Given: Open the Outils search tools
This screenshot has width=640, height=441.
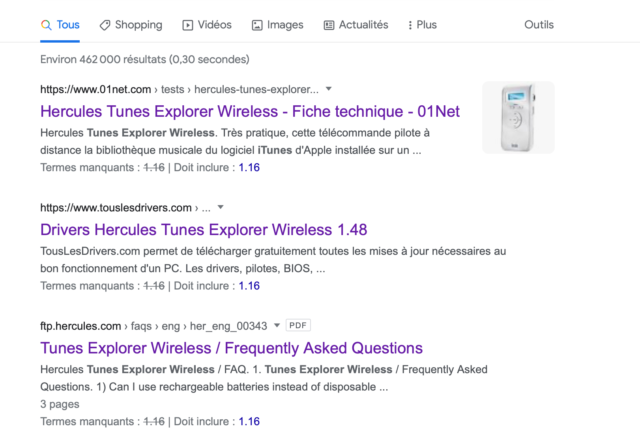Looking at the screenshot, I should (x=539, y=25).
